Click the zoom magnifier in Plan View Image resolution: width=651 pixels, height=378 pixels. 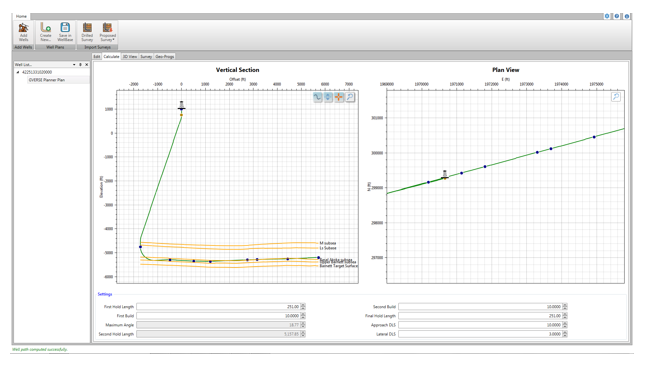[616, 97]
